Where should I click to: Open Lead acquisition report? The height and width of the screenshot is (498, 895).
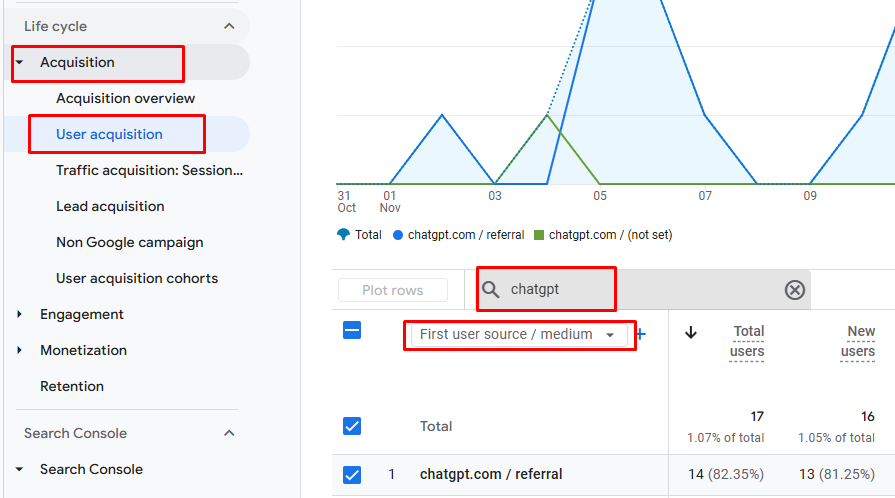click(110, 206)
